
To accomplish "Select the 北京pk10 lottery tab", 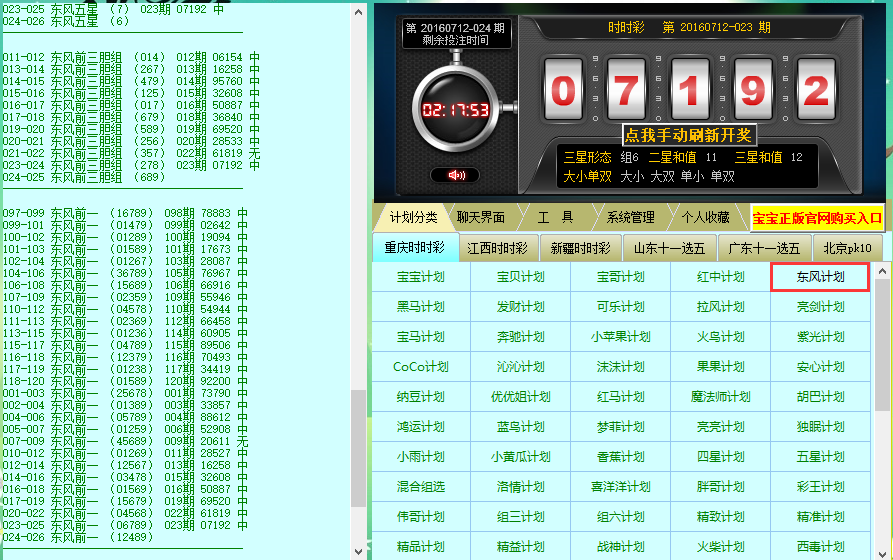I will click(847, 248).
